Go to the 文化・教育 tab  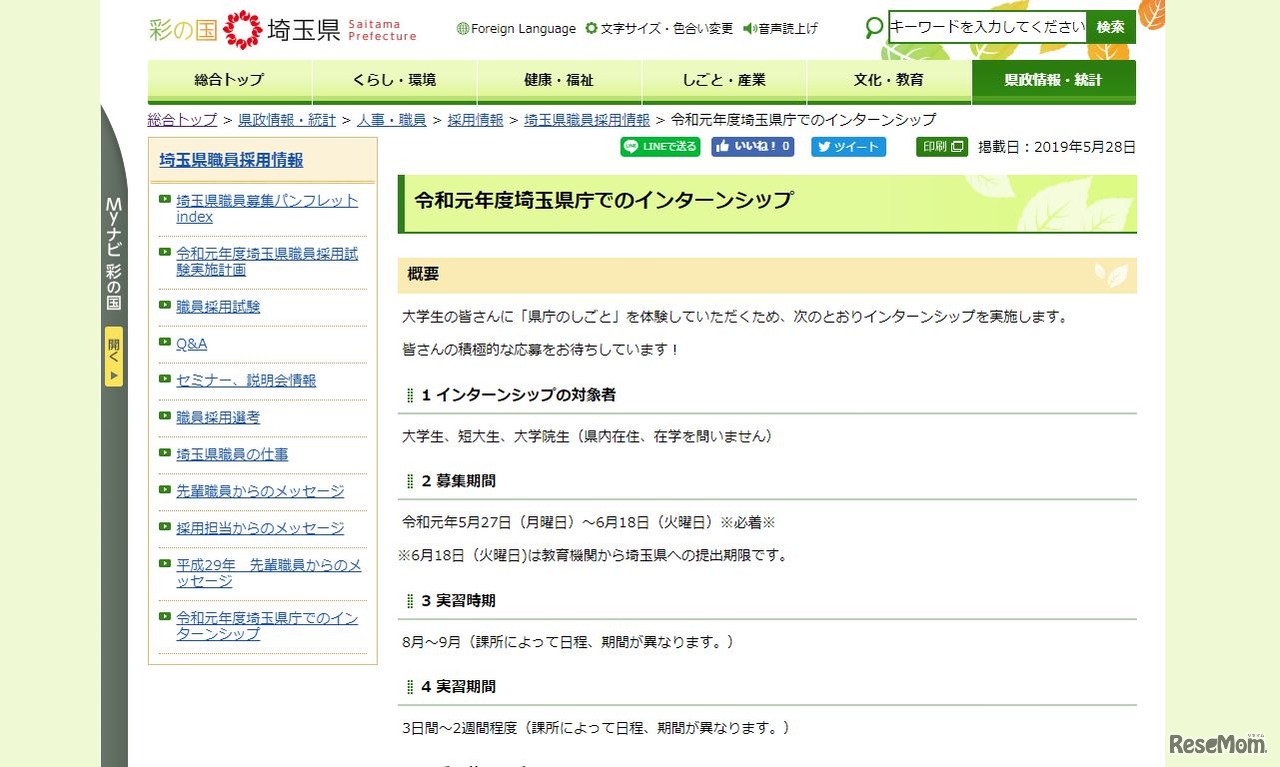point(889,80)
